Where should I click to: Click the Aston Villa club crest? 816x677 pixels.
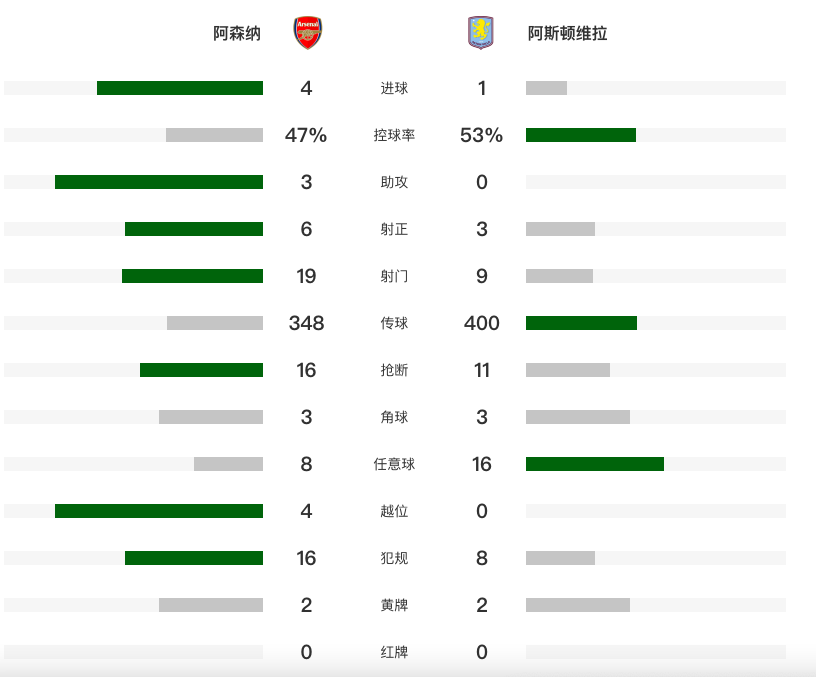point(481,33)
